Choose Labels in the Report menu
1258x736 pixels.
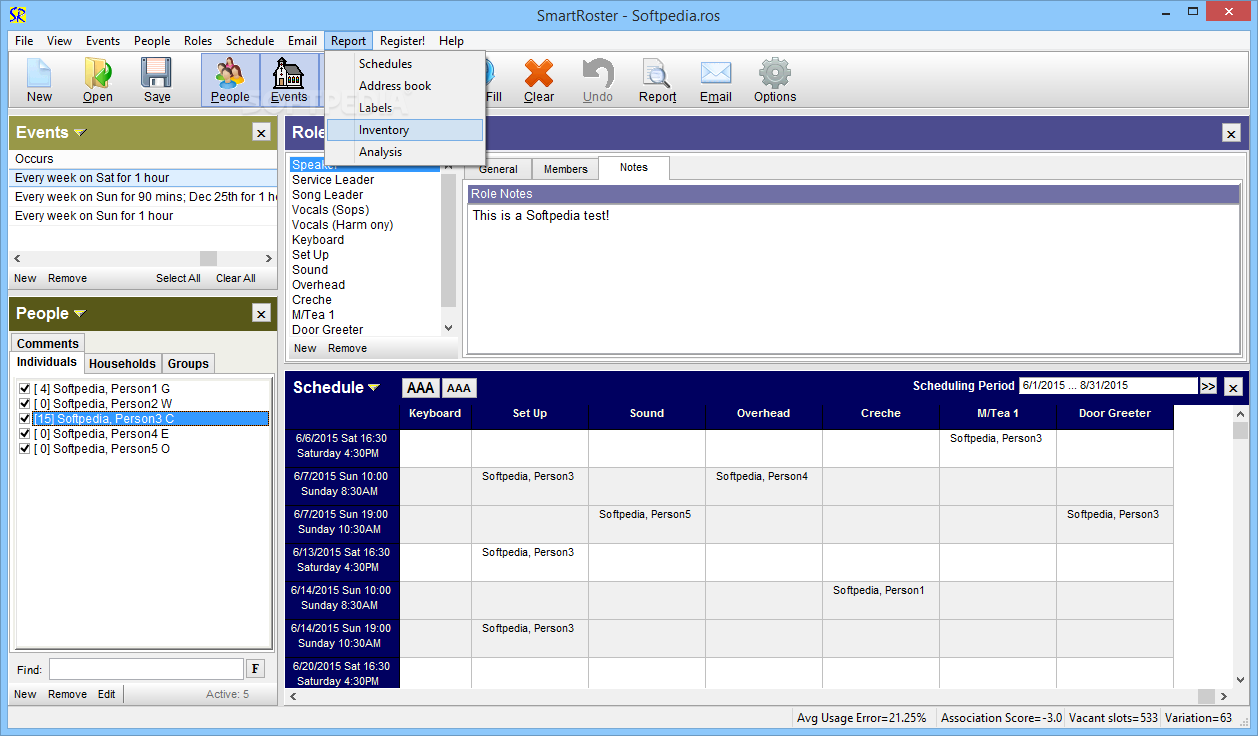coord(406,108)
